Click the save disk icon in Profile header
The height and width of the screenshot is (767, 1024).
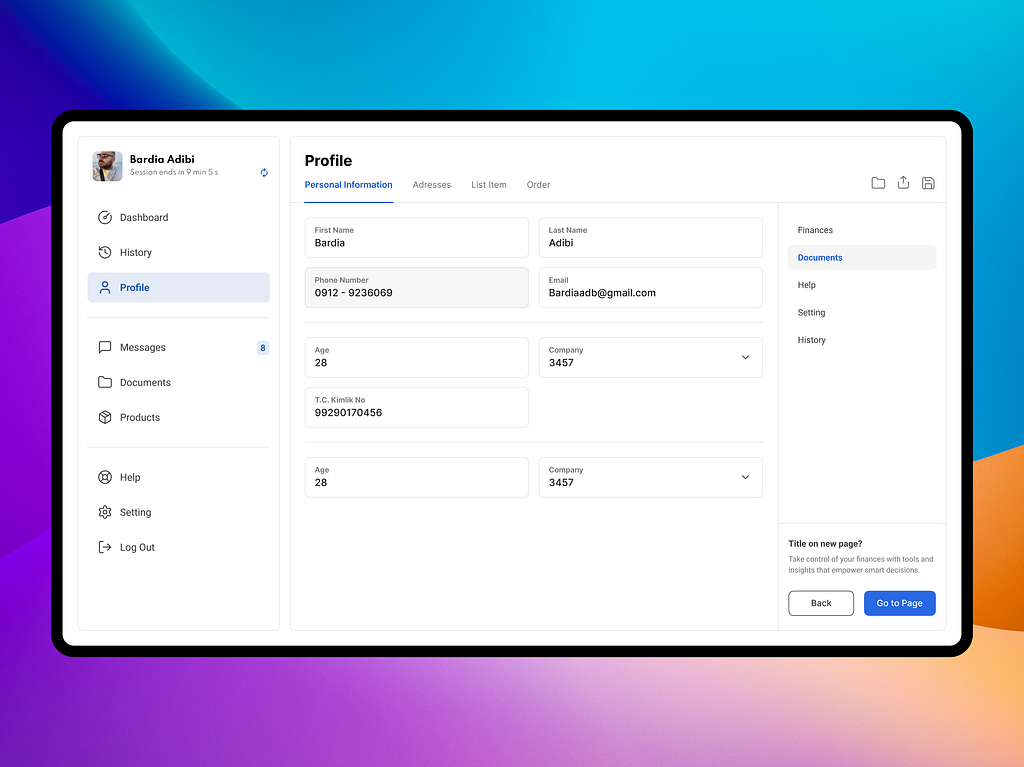point(928,183)
